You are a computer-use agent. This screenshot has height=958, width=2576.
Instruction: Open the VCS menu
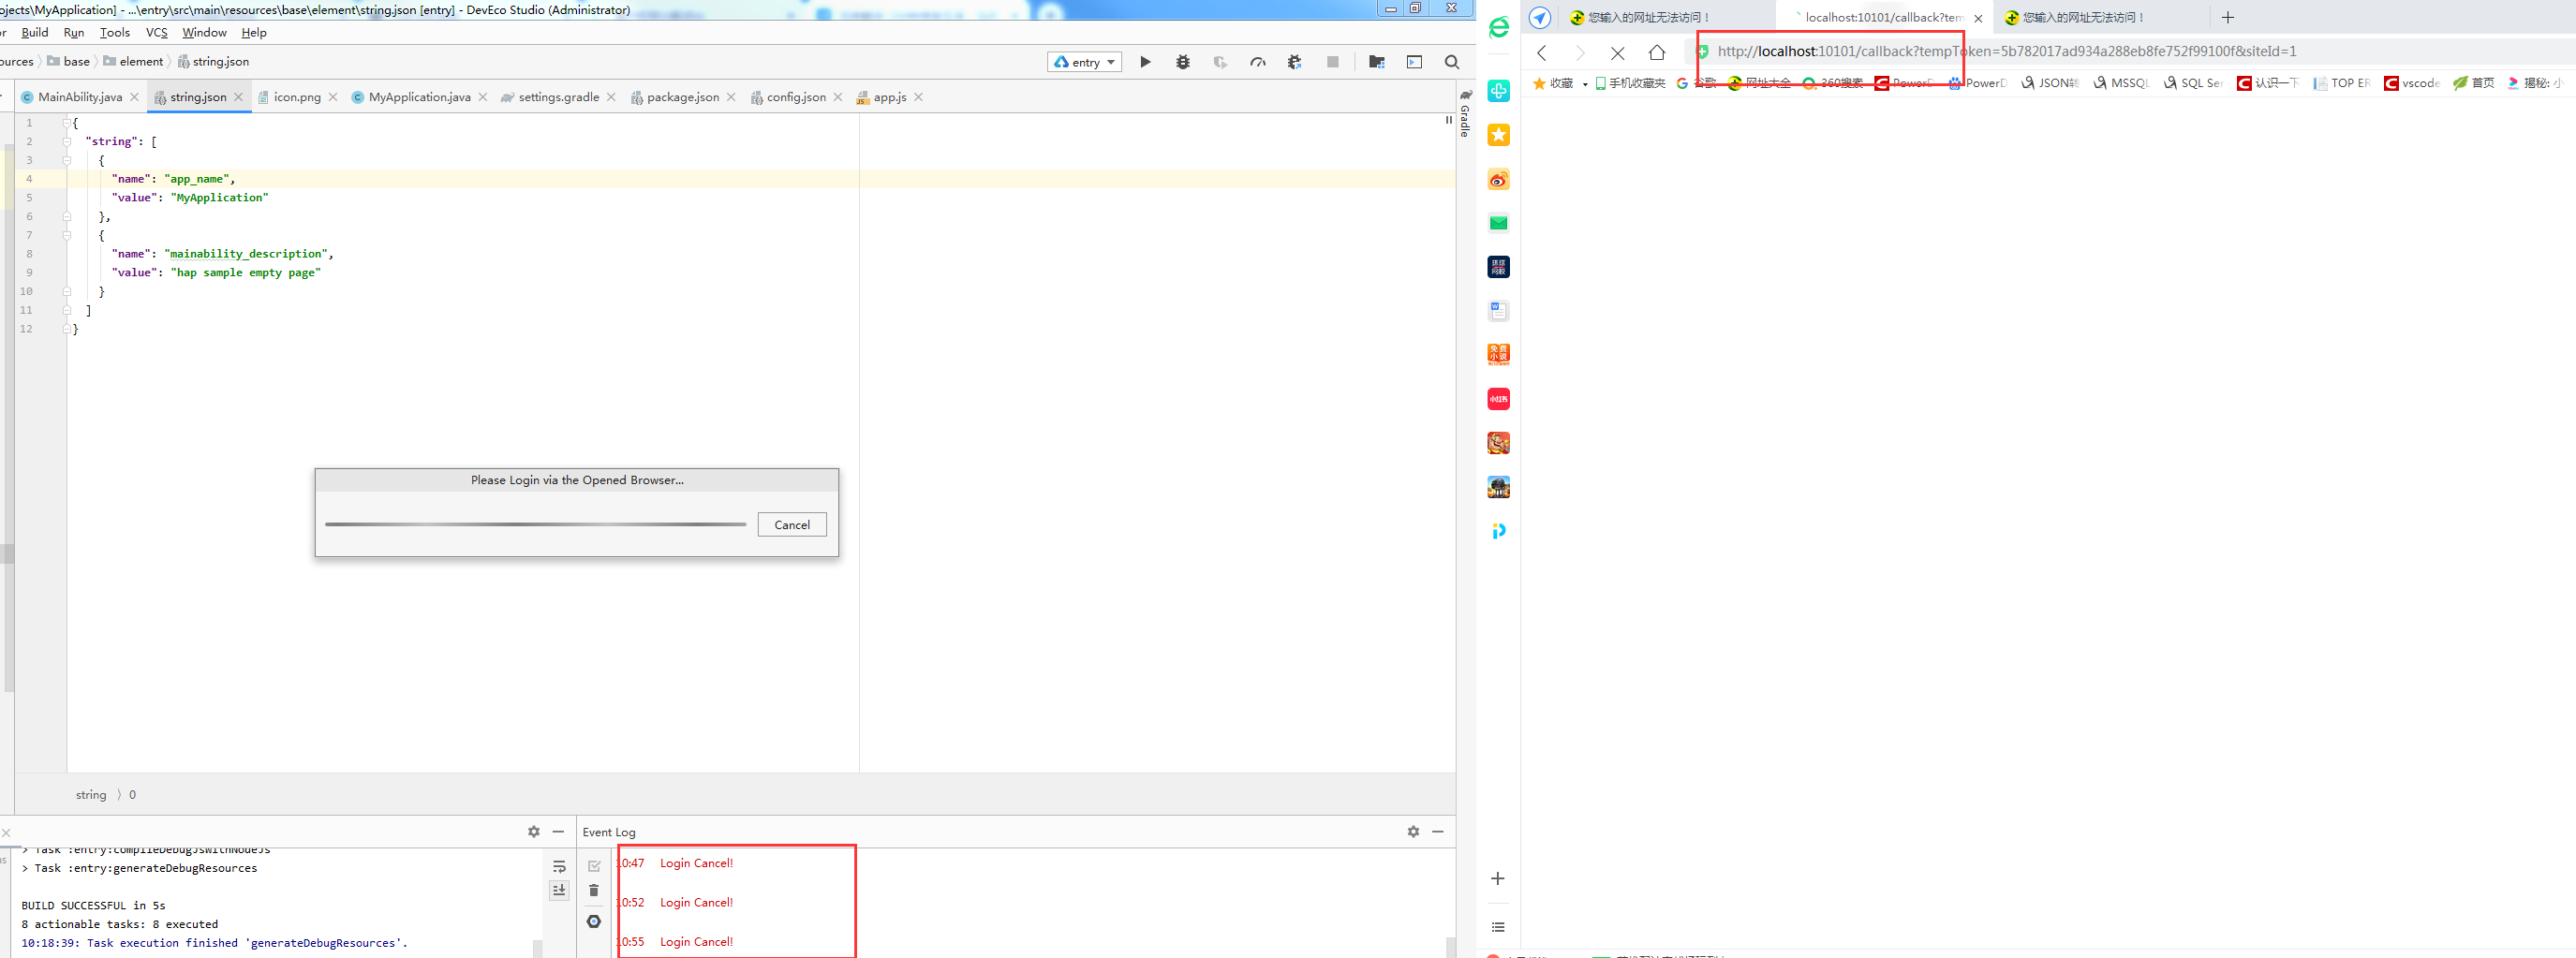157,32
